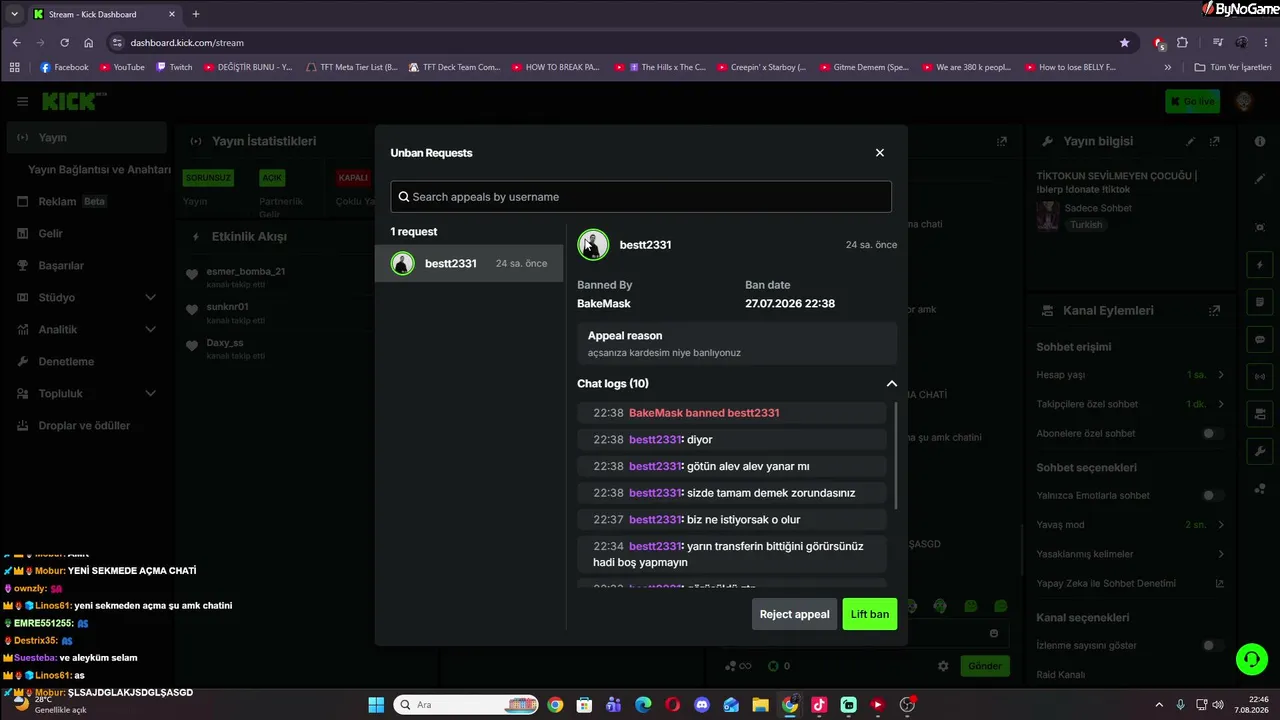This screenshot has height=720, width=1280.
Task: Click the chat bubble icon in right rail
Action: [x=1260, y=339]
